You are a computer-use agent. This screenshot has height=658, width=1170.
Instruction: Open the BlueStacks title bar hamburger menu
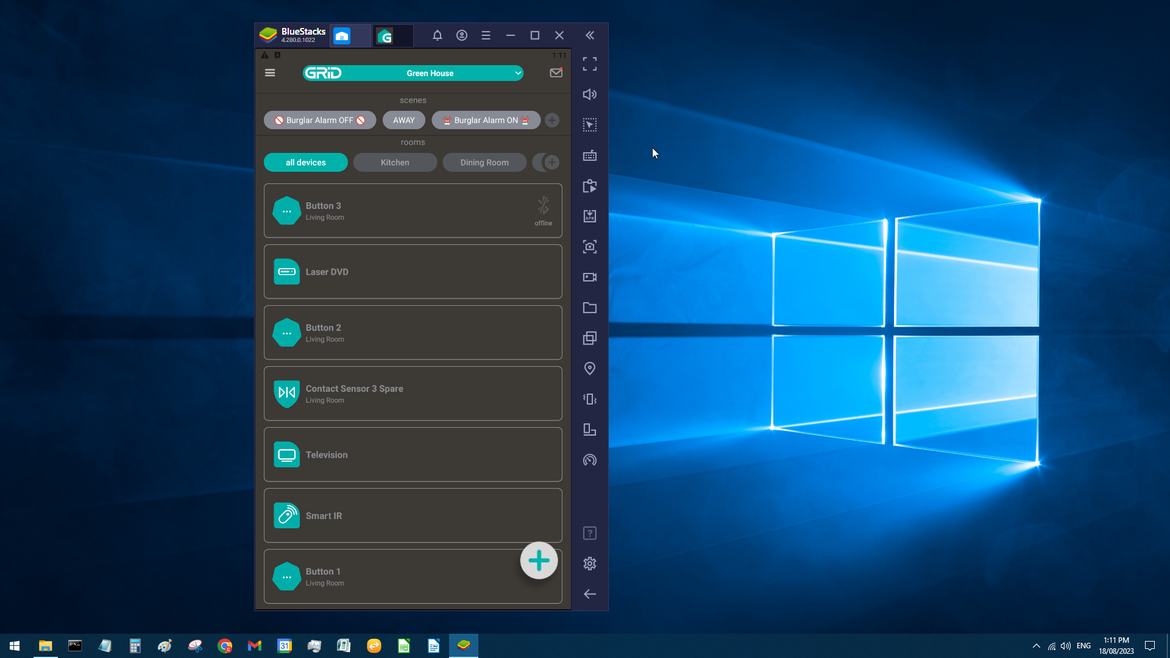[486, 35]
